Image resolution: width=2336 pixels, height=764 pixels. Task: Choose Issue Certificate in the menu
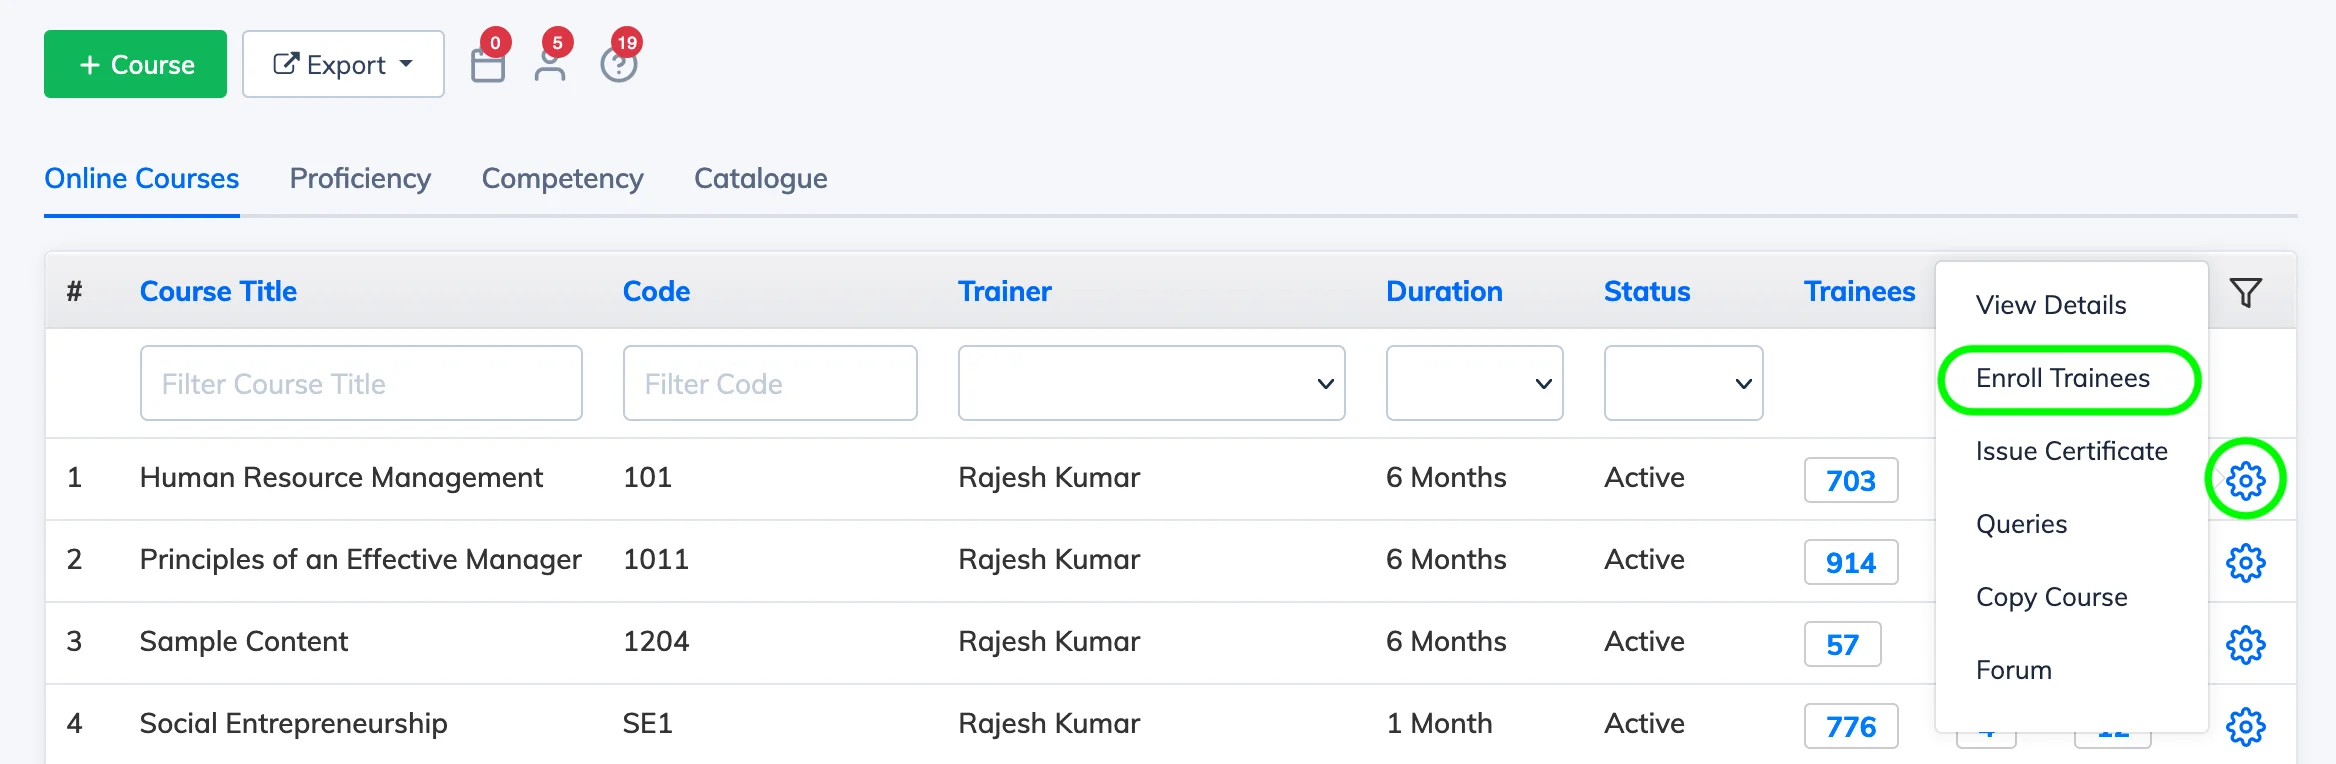coord(2072,451)
